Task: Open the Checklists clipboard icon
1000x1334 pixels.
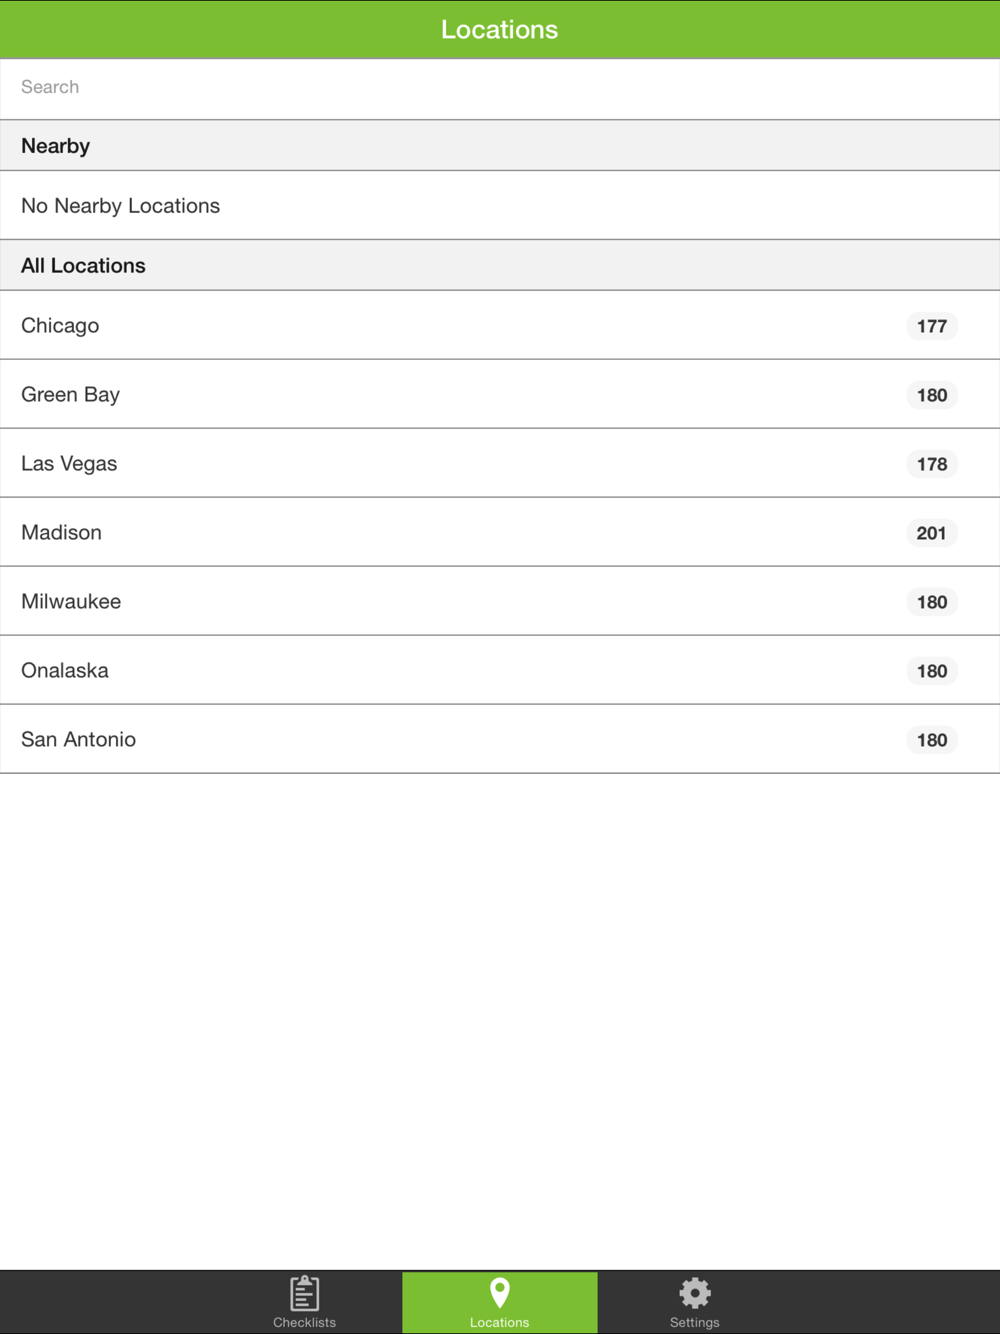Action: pos(305,1293)
